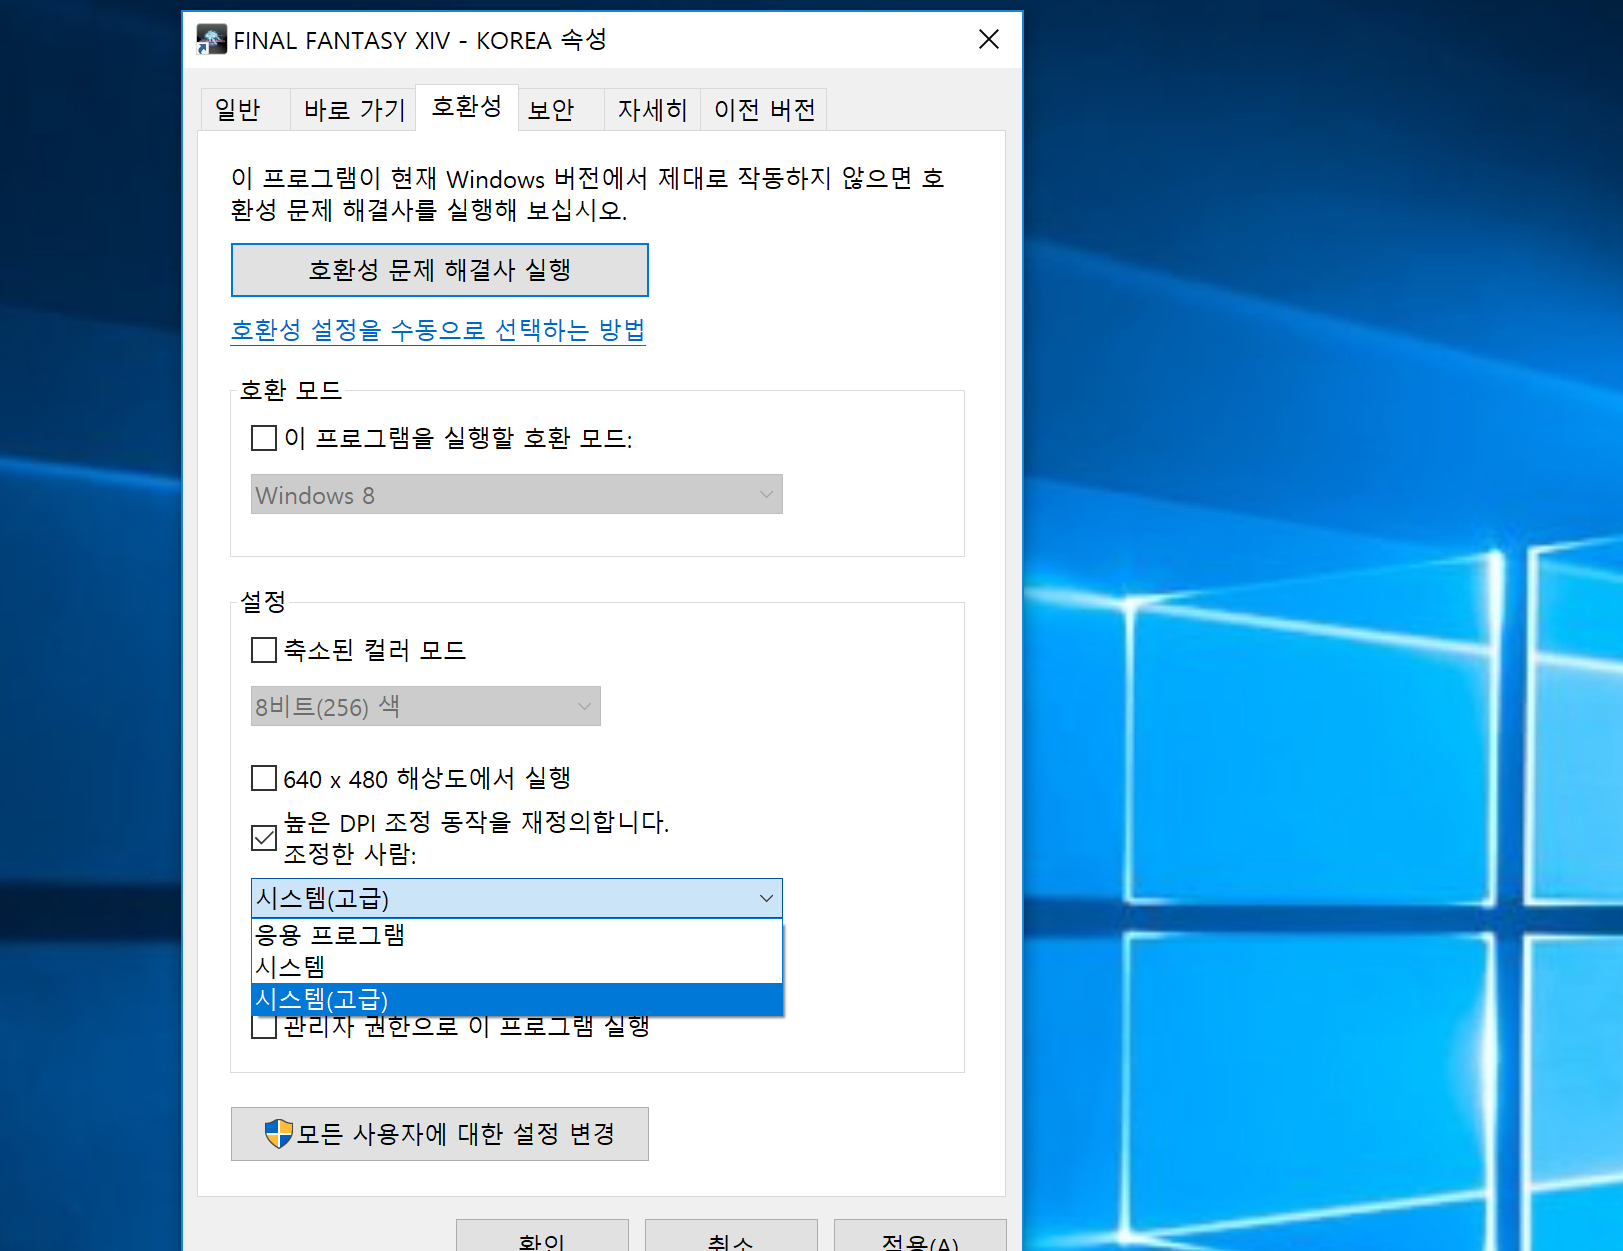Viewport: 1623px width, 1251px height.
Task: Enable the 호환 모드 checkbox
Action: [264, 438]
